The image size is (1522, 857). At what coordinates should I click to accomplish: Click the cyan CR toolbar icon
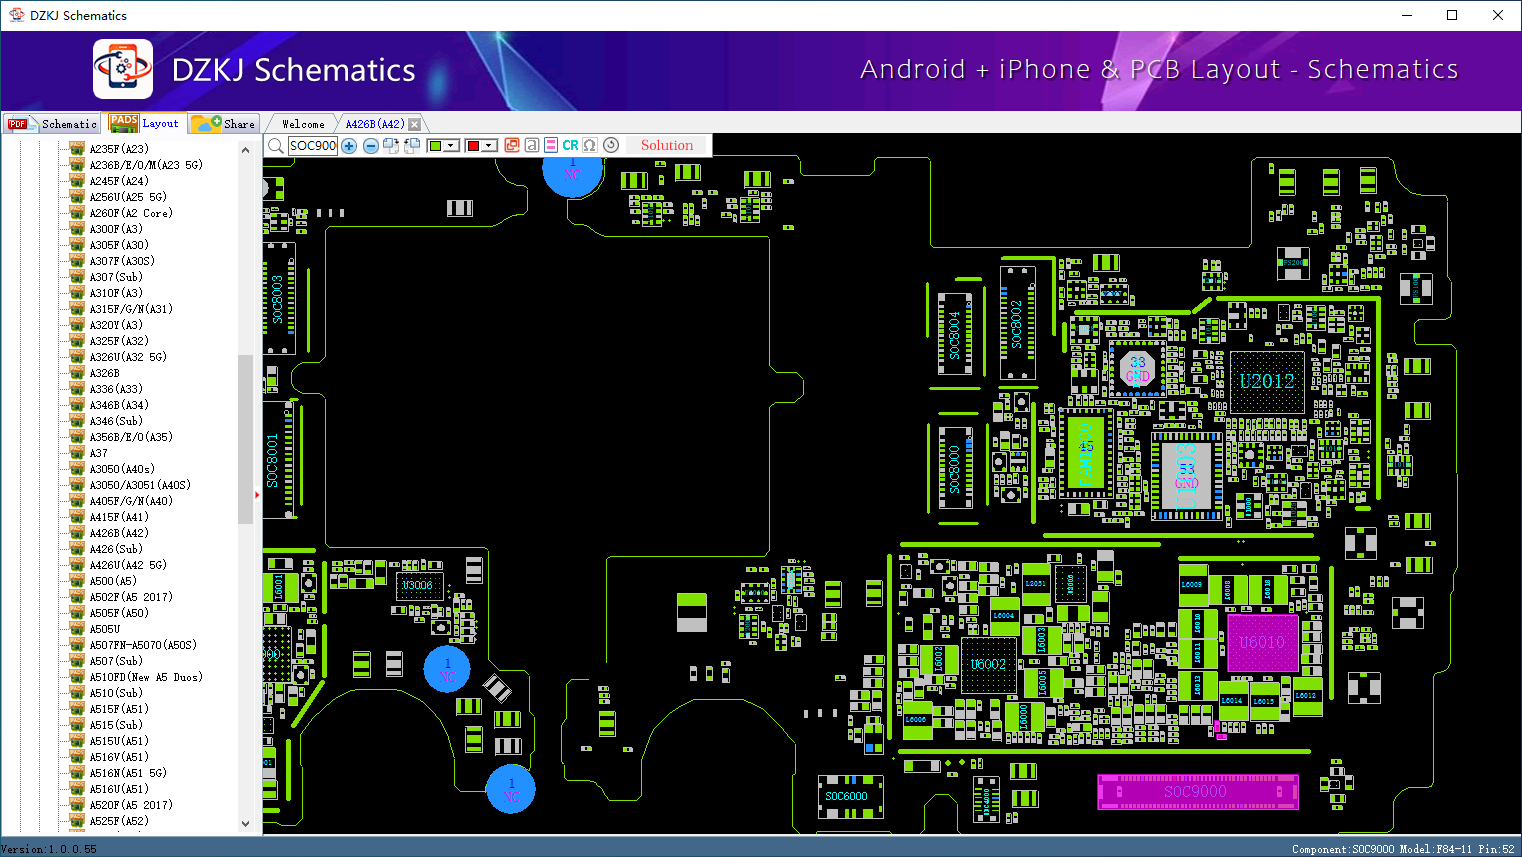(570, 146)
